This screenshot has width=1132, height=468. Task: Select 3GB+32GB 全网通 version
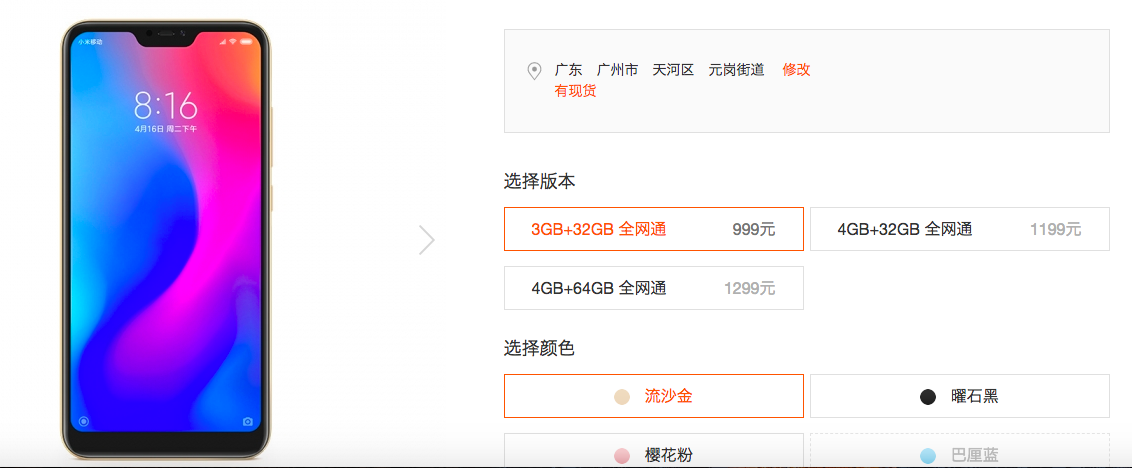coord(653,229)
